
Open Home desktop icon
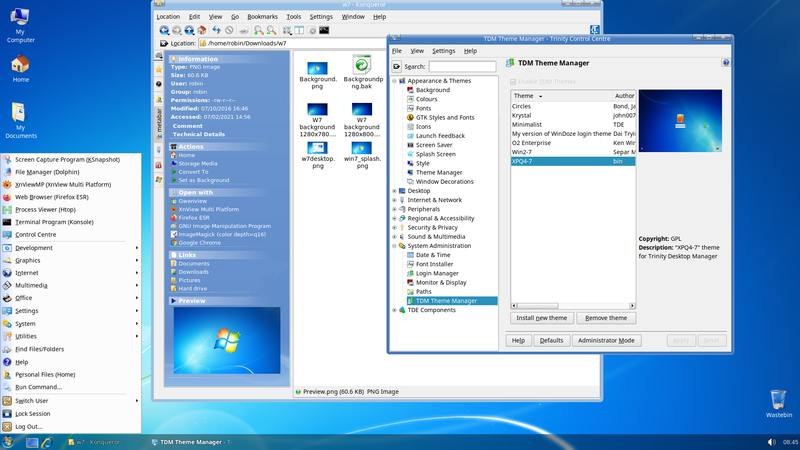(x=20, y=69)
